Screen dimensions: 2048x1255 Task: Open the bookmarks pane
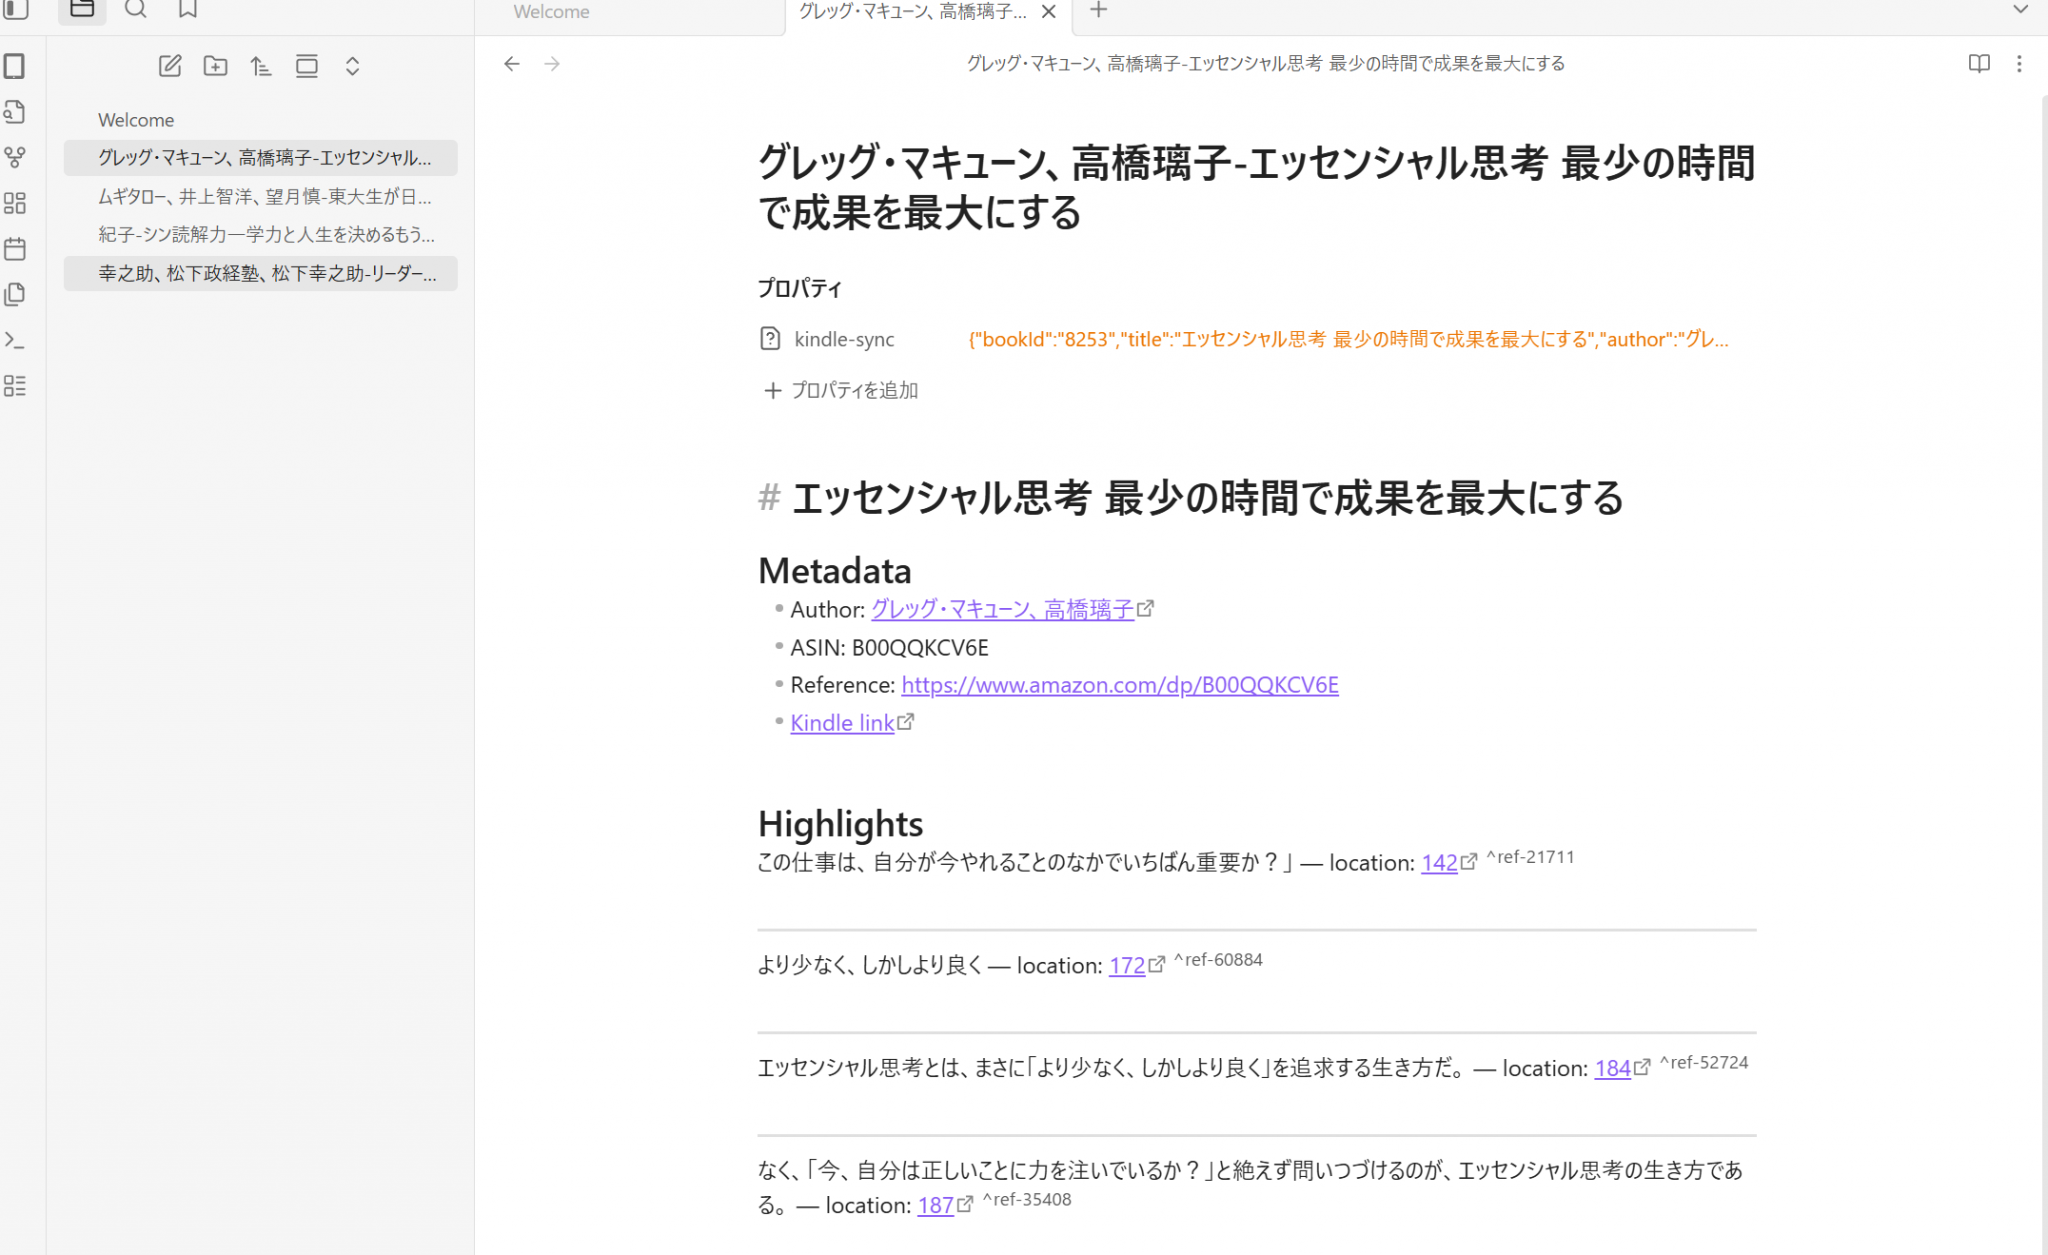(187, 10)
